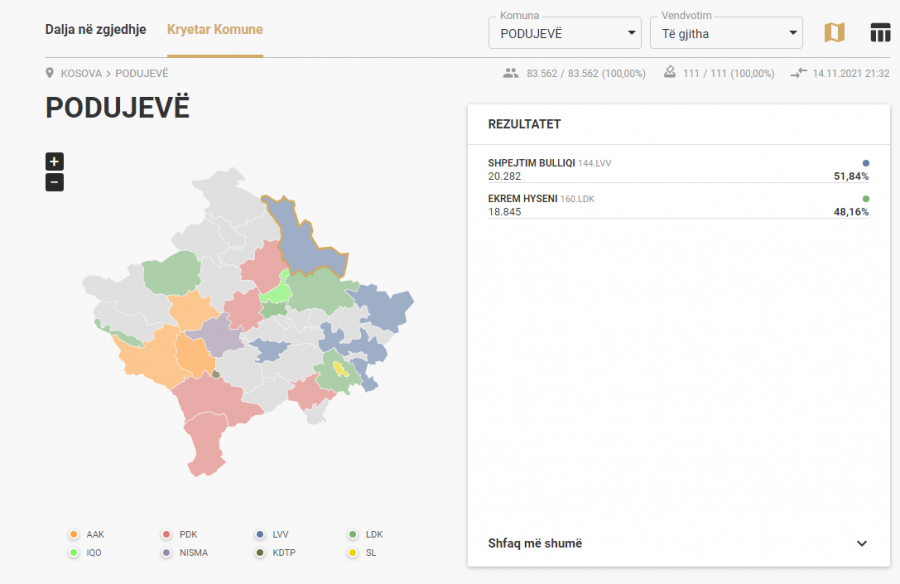Go to KOSOVA in the breadcrumb
900x584 pixels.
click(81, 74)
